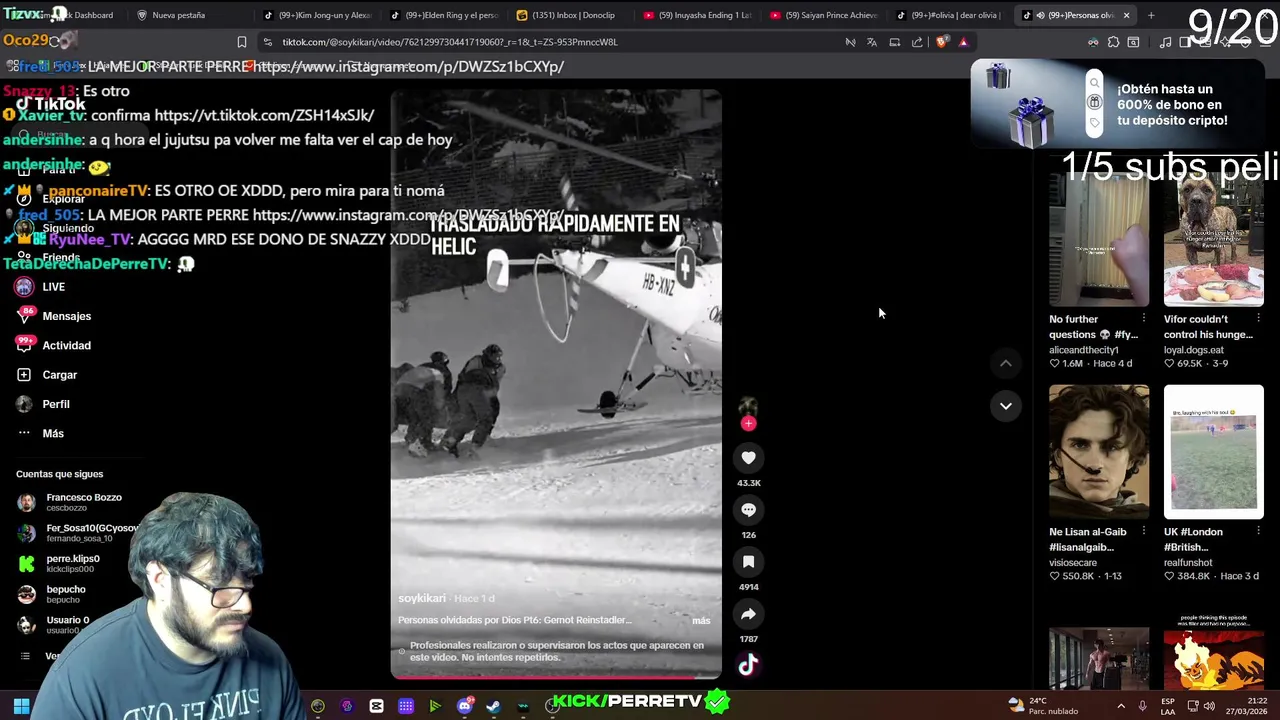The width and height of the screenshot is (1280, 720).
Task: Open Discord from the taskbar
Action: pyautogui.click(x=464, y=706)
